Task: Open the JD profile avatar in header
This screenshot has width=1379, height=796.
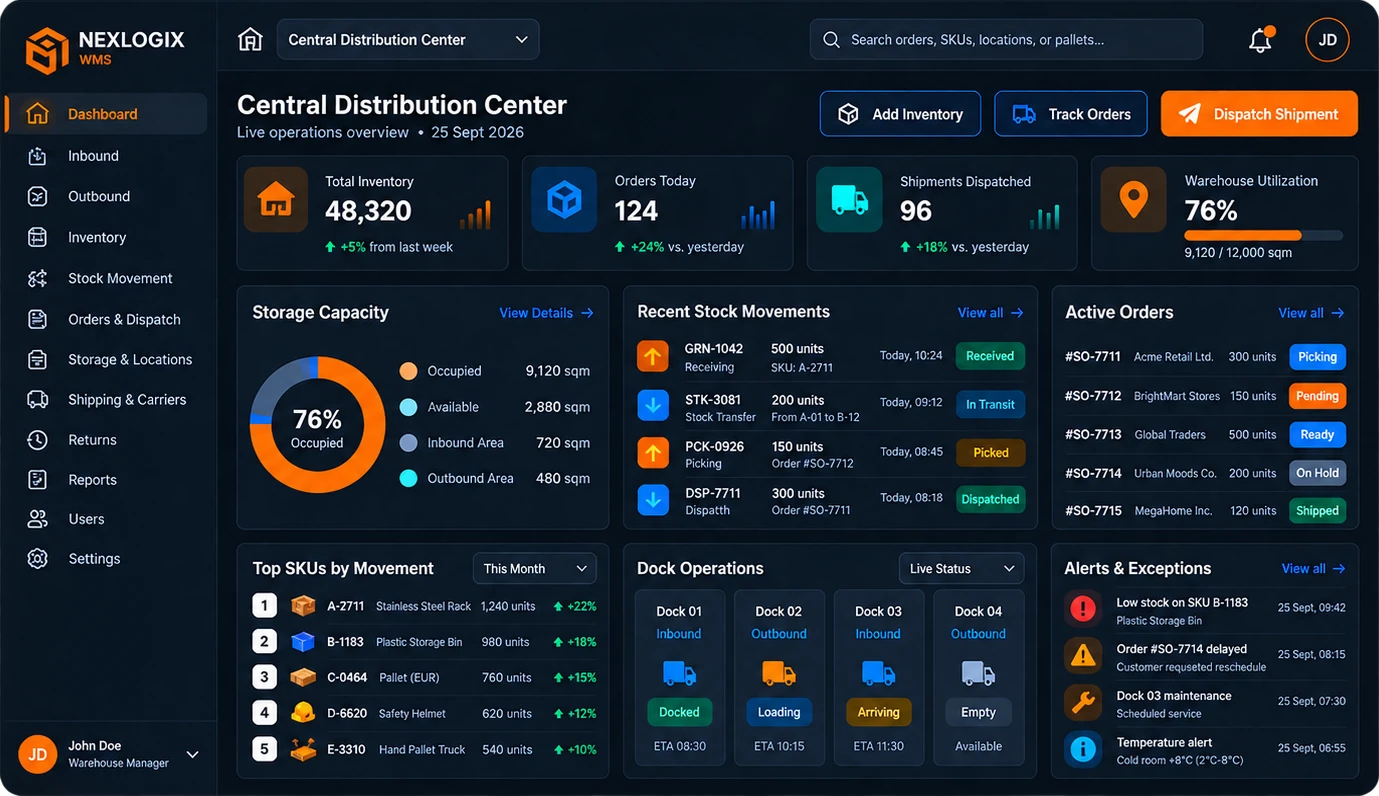Action: (1327, 40)
